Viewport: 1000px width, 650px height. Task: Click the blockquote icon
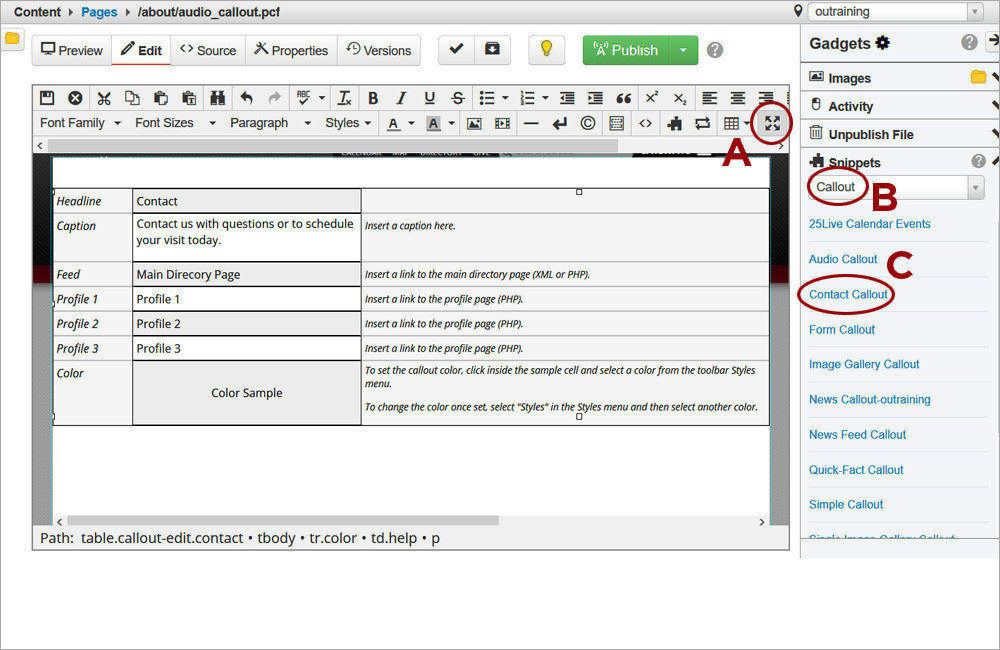click(x=623, y=98)
